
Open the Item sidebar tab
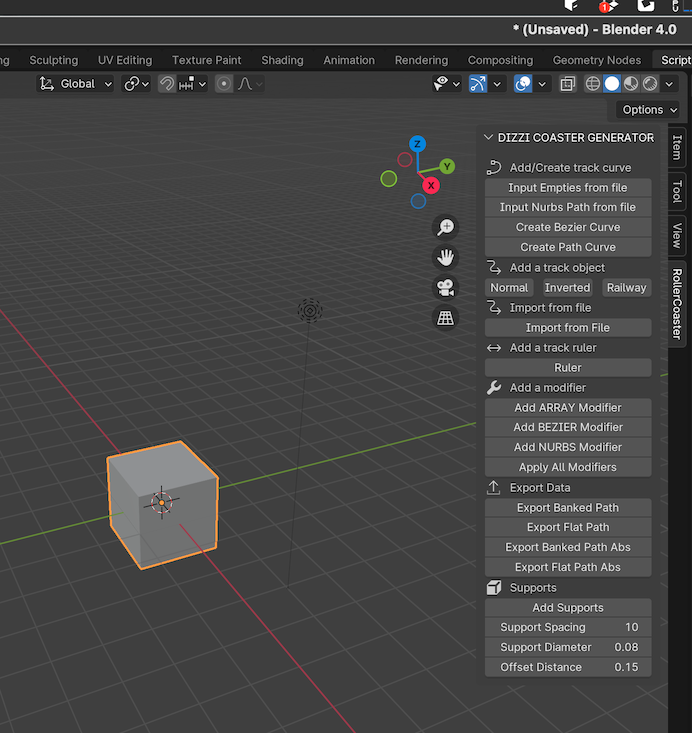click(x=677, y=147)
